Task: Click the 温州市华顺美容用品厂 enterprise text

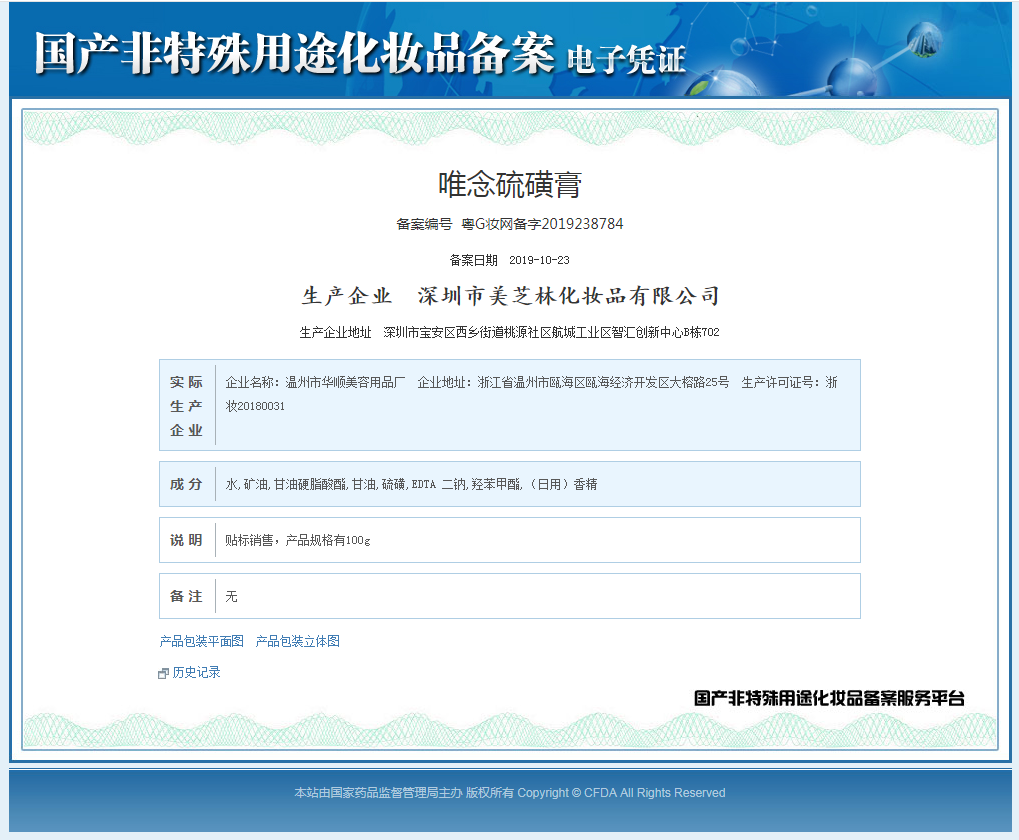Action: click(x=345, y=383)
